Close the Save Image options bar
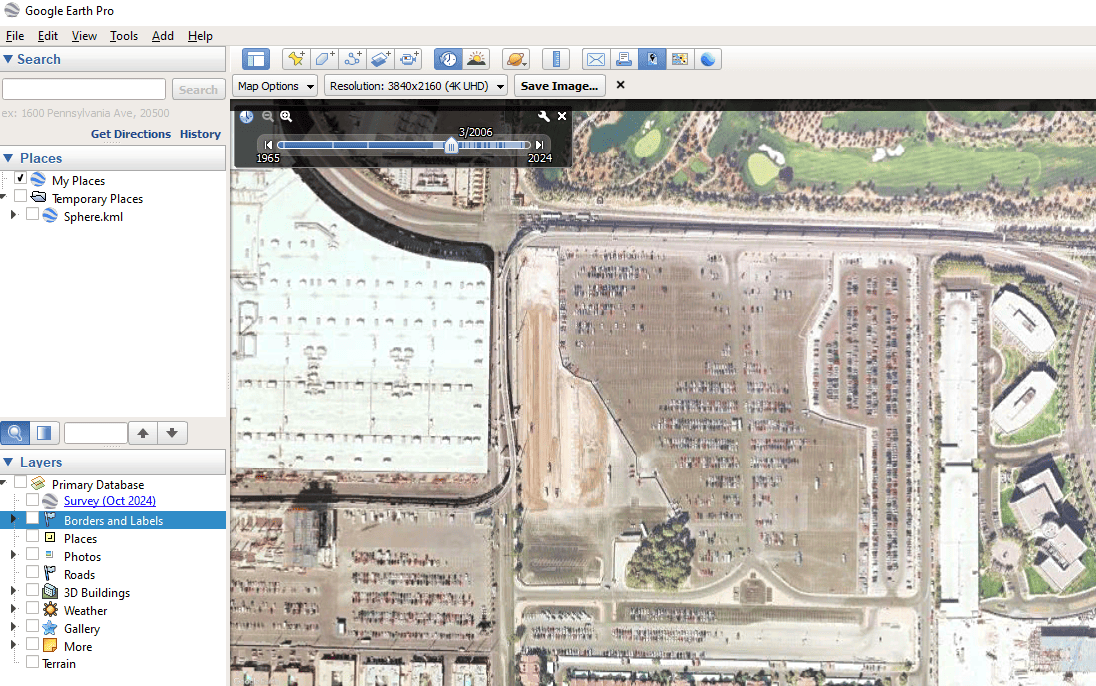Image resolution: width=1096 pixels, height=686 pixels. (620, 85)
